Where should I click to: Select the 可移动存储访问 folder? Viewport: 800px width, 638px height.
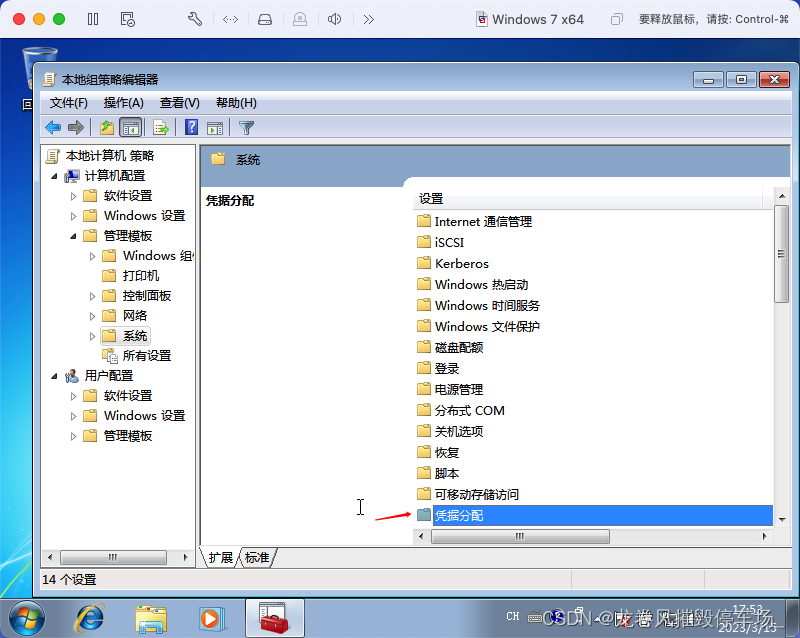tap(477, 494)
